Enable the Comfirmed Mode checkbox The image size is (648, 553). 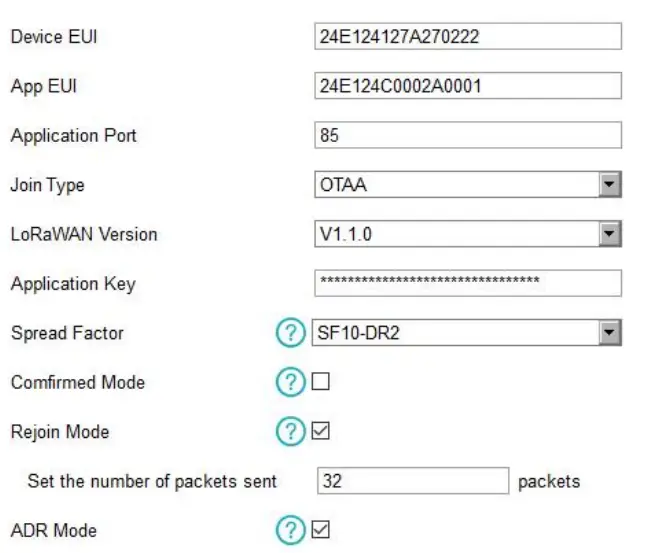(x=321, y=382)
